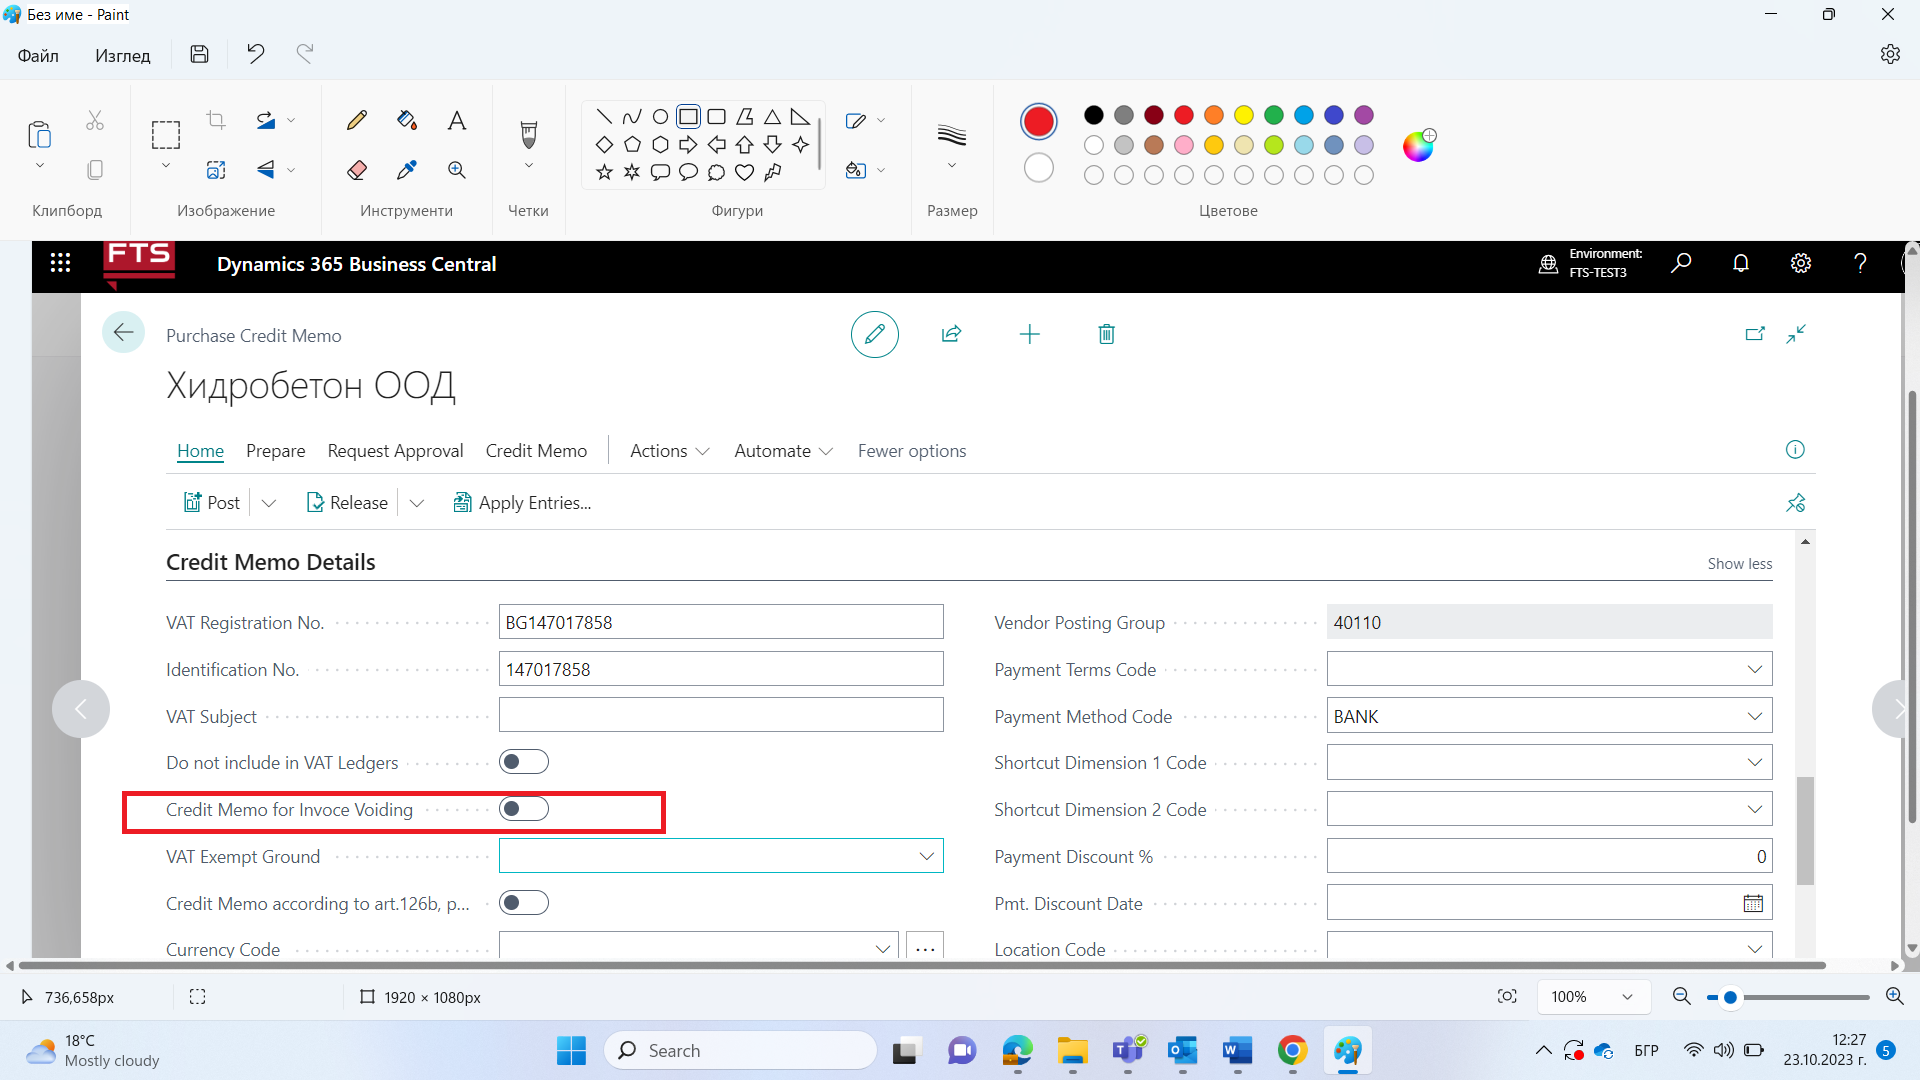Screen dimensions: 1920x1080
Task: Click the Share icon button
Action: [952, 334]
